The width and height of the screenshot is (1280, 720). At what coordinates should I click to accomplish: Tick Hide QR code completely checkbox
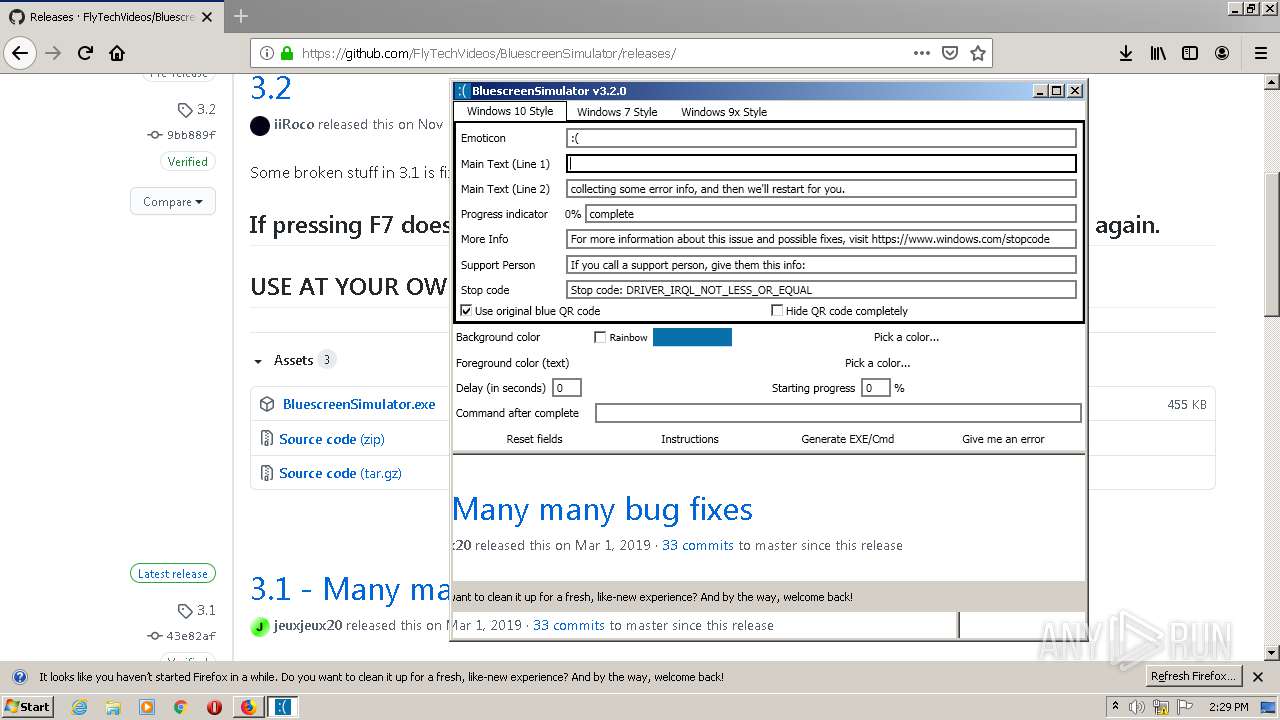(x=777, y=311)
